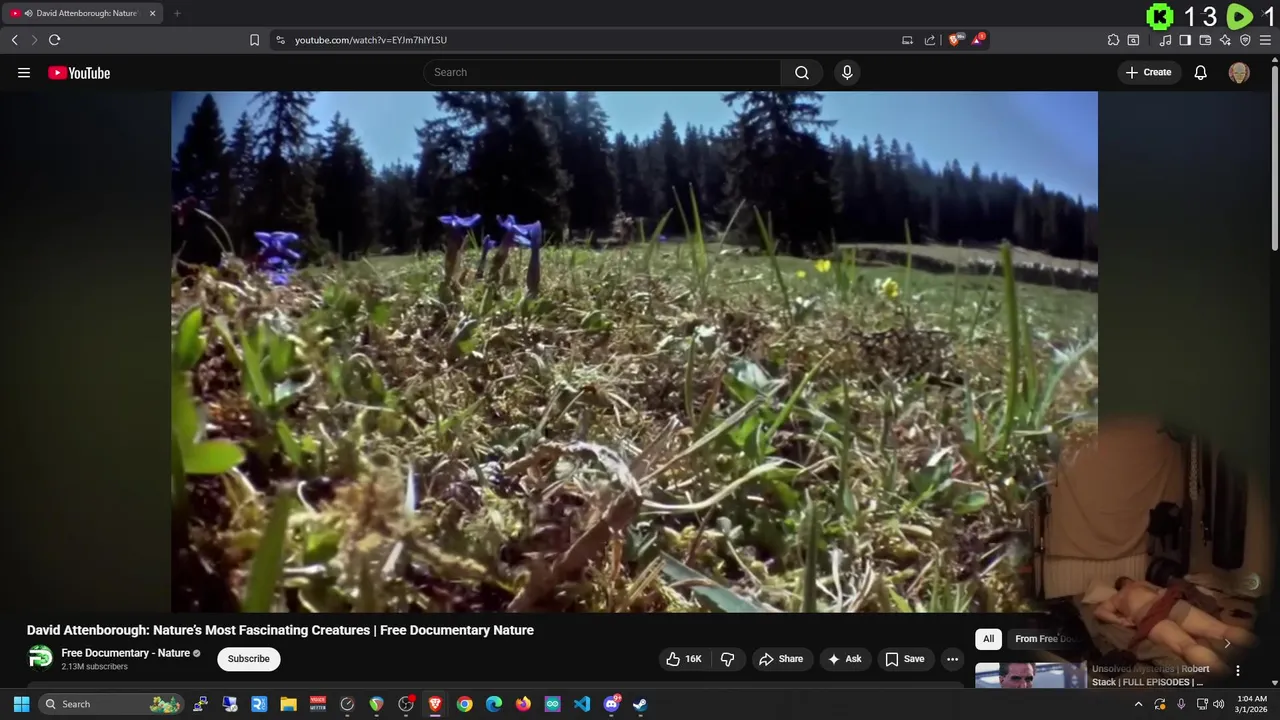This screenshot has width=1280, height=720.
Task: Open the Windows Start menu
Action: point(21,704)
